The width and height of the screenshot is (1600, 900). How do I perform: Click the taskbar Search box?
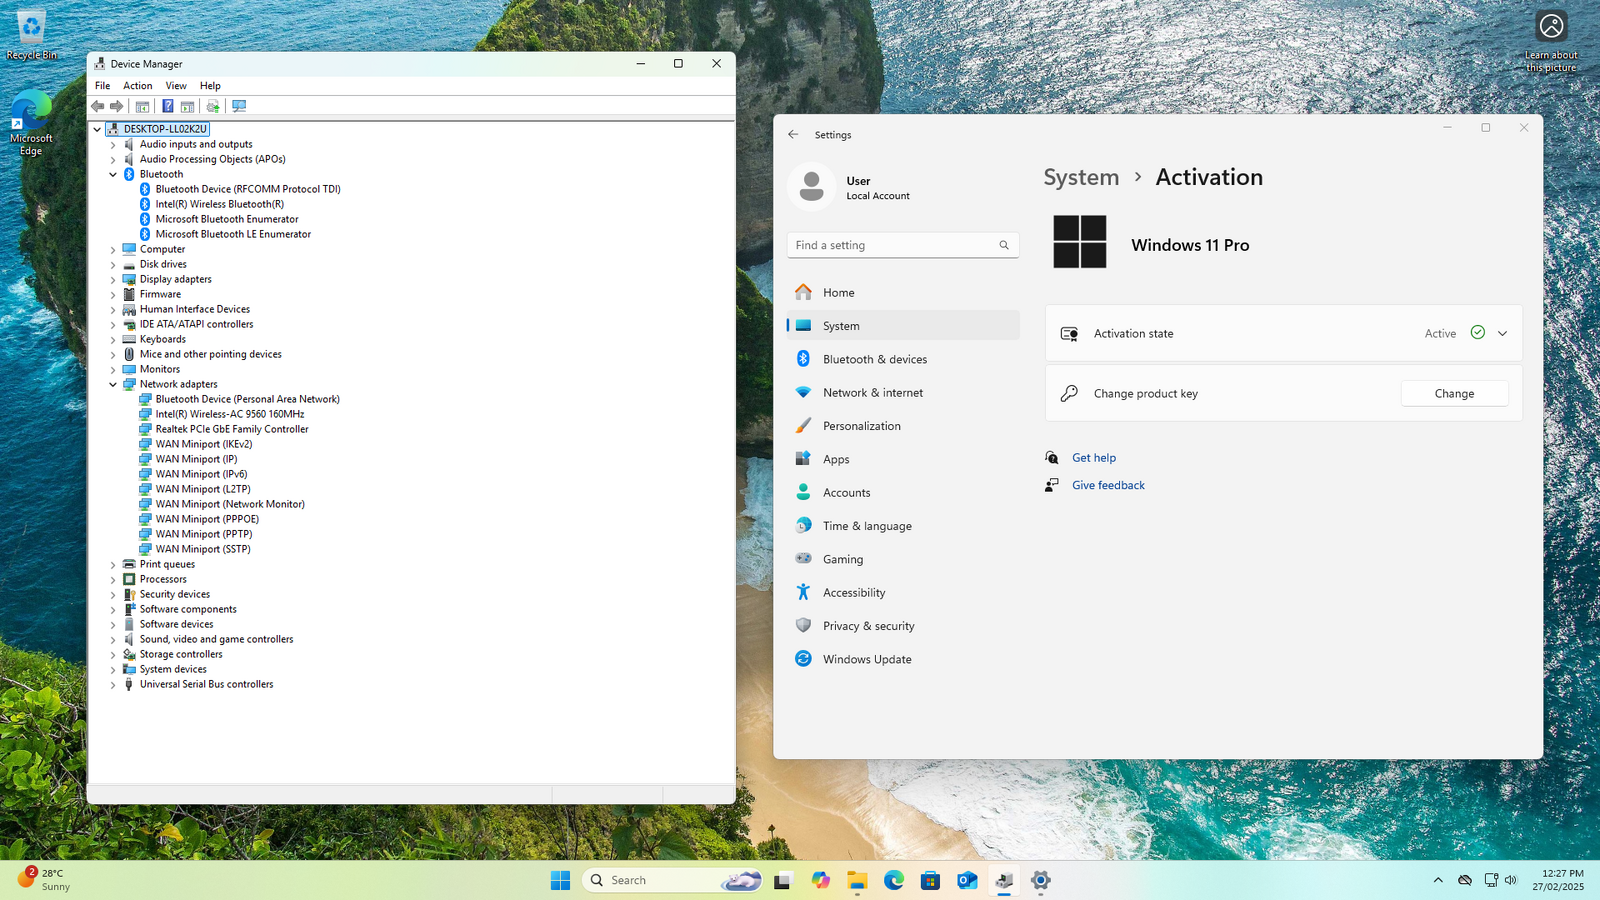click(x=673, y=880)
